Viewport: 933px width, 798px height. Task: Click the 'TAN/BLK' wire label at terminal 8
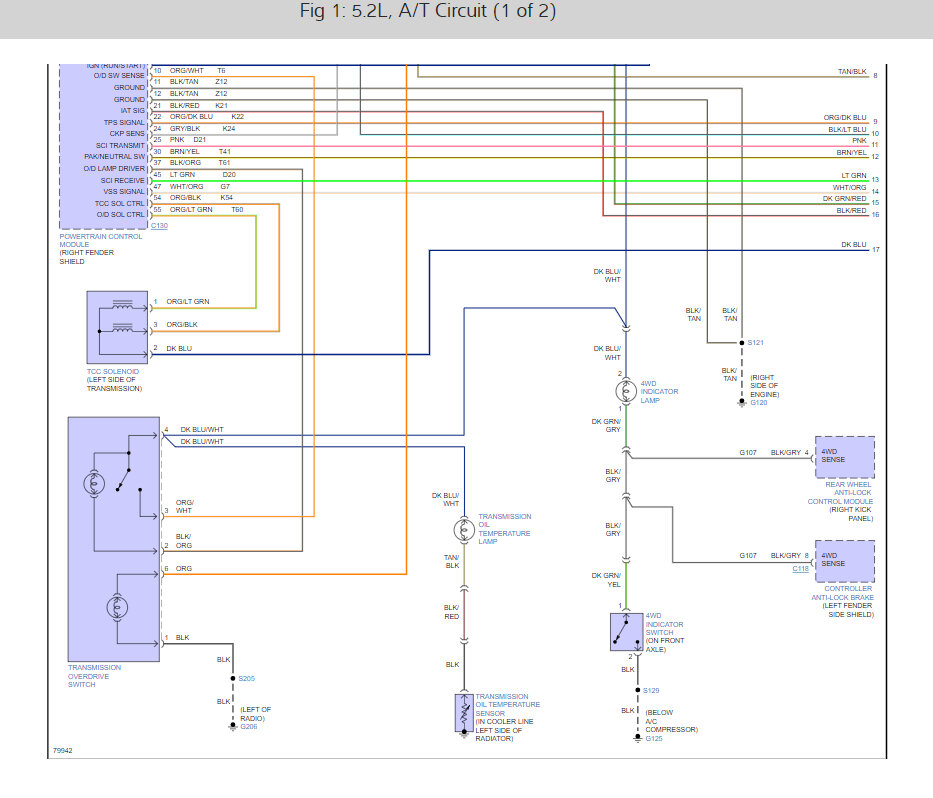[852, 71]
